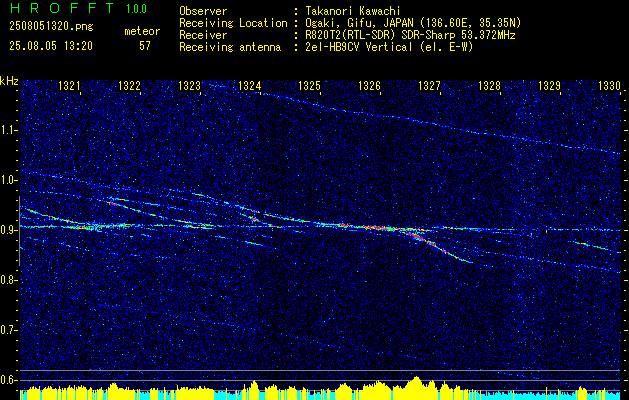Click the 0.6 kHz axis label
Image resolution: width=629 pixels, height=400 pixels.
click(9, 380)
